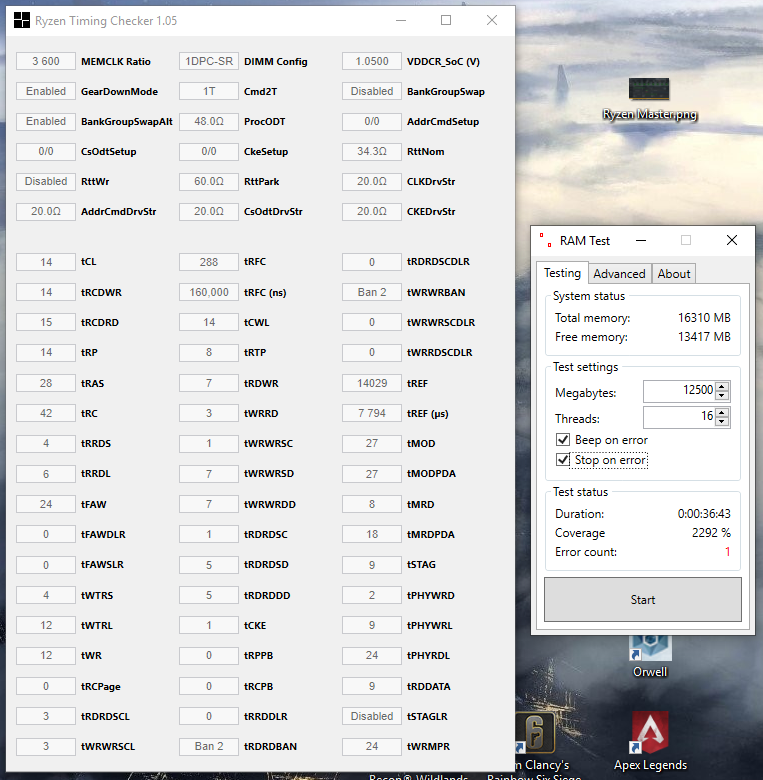The image size is (763, 780).
Task: Increase Threads with the up arrow
Action: click(722, 412)
